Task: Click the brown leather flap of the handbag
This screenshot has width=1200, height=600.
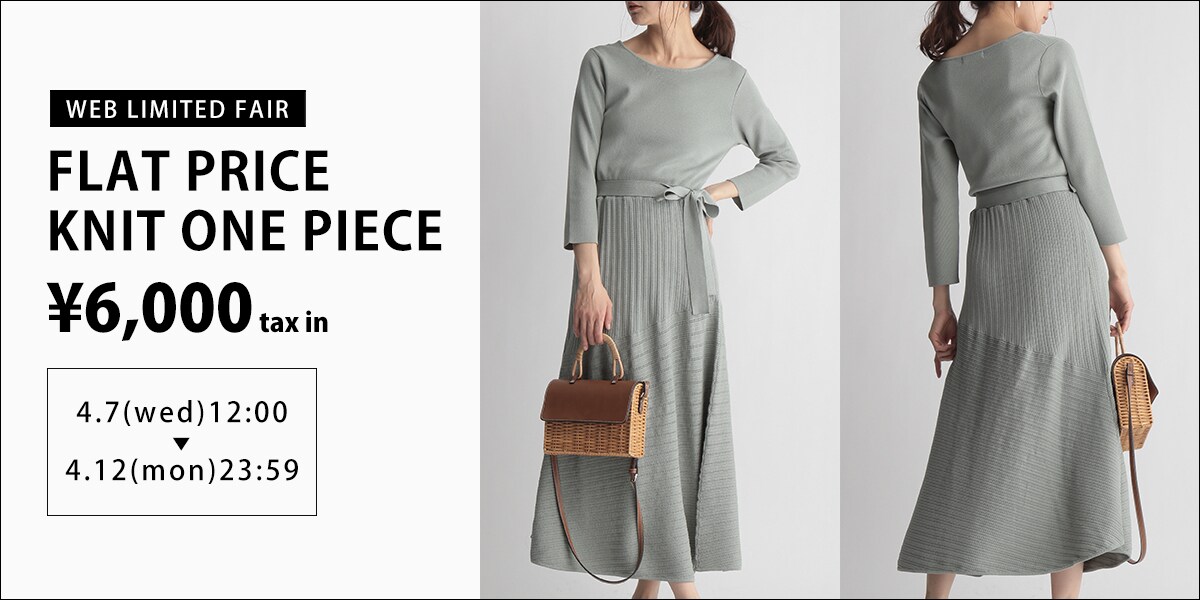Action: click(x=590, y=398)
